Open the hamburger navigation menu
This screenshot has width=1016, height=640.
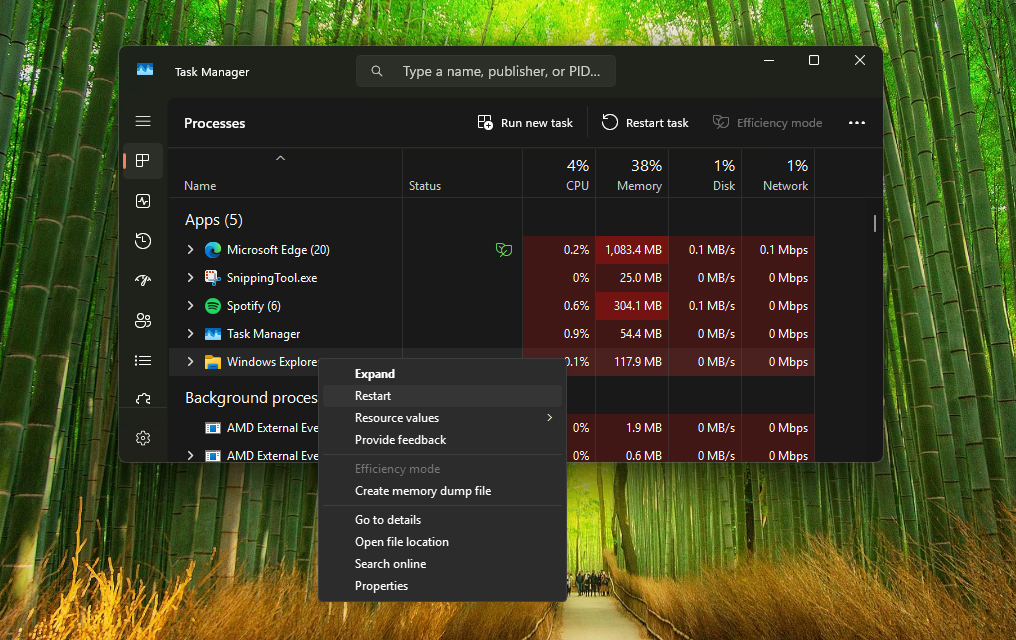[143, 121]
